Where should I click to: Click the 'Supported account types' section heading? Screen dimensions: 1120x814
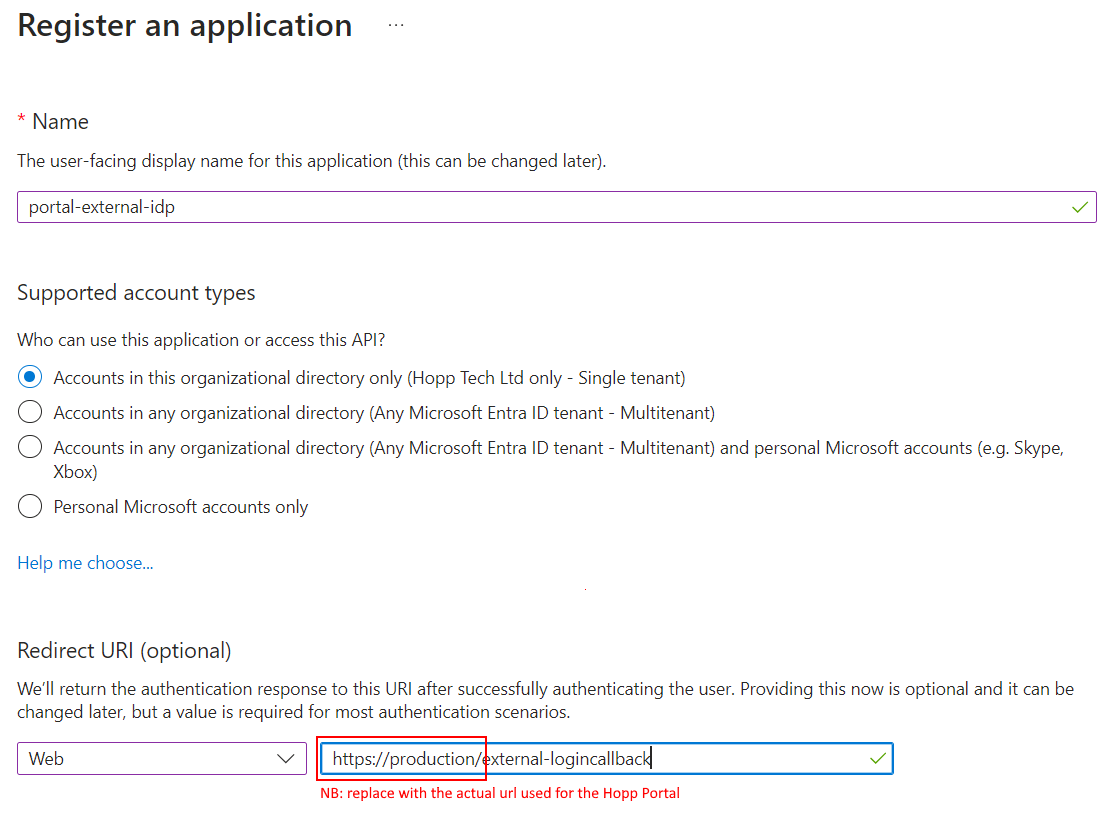135,292
